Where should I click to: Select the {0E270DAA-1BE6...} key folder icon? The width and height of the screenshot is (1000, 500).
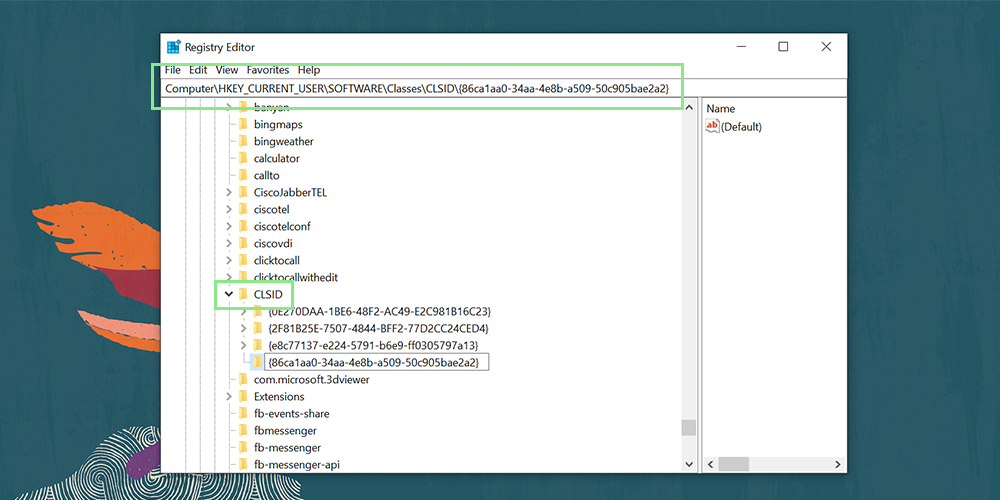(x=258, y=311)
